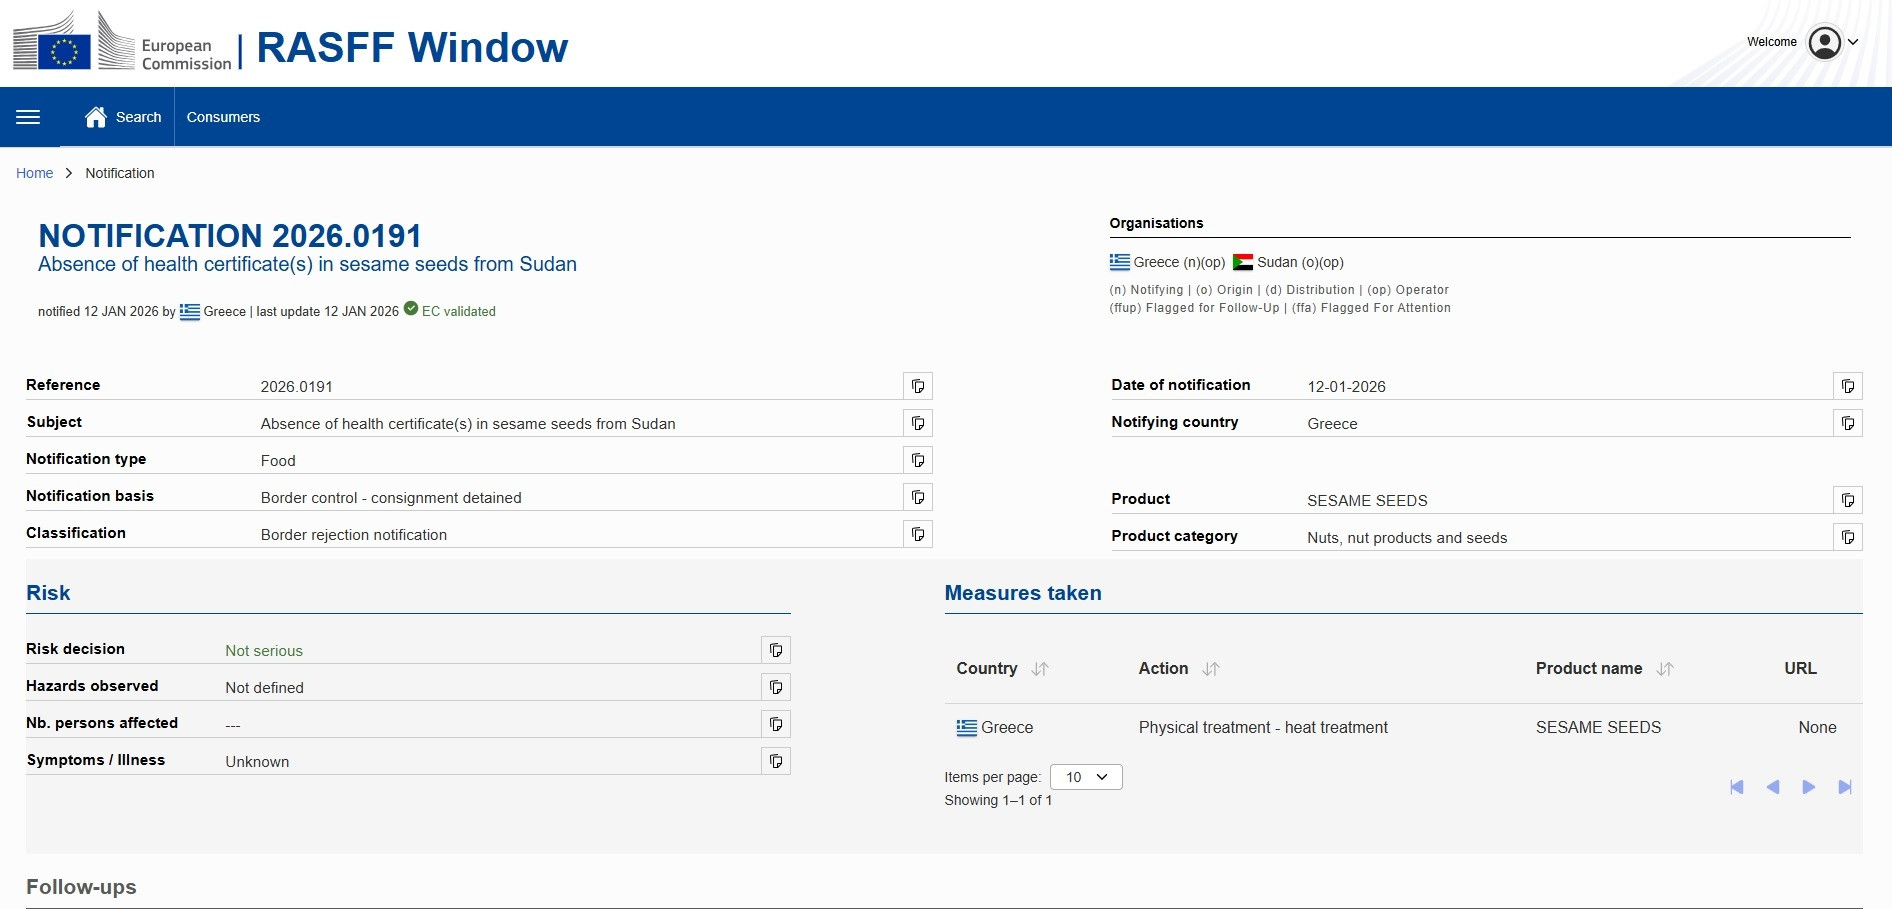The image size is (1892, 909).
Task: Click the home icon beside Search
Action: click(96, 117)
